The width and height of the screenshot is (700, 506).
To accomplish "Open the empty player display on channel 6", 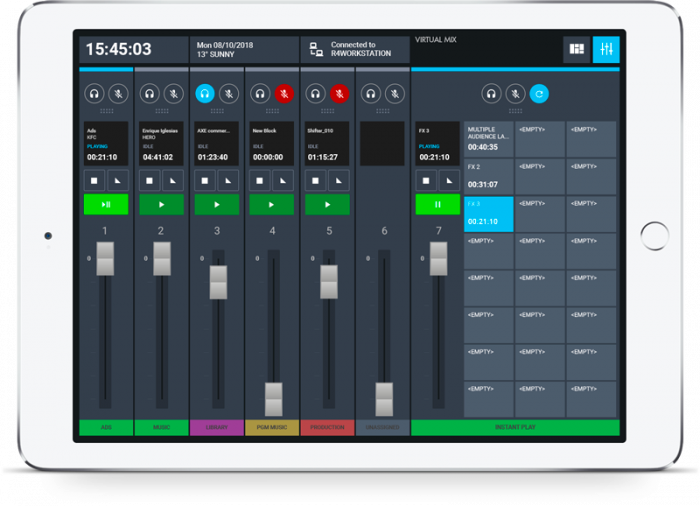I will 383,143.
